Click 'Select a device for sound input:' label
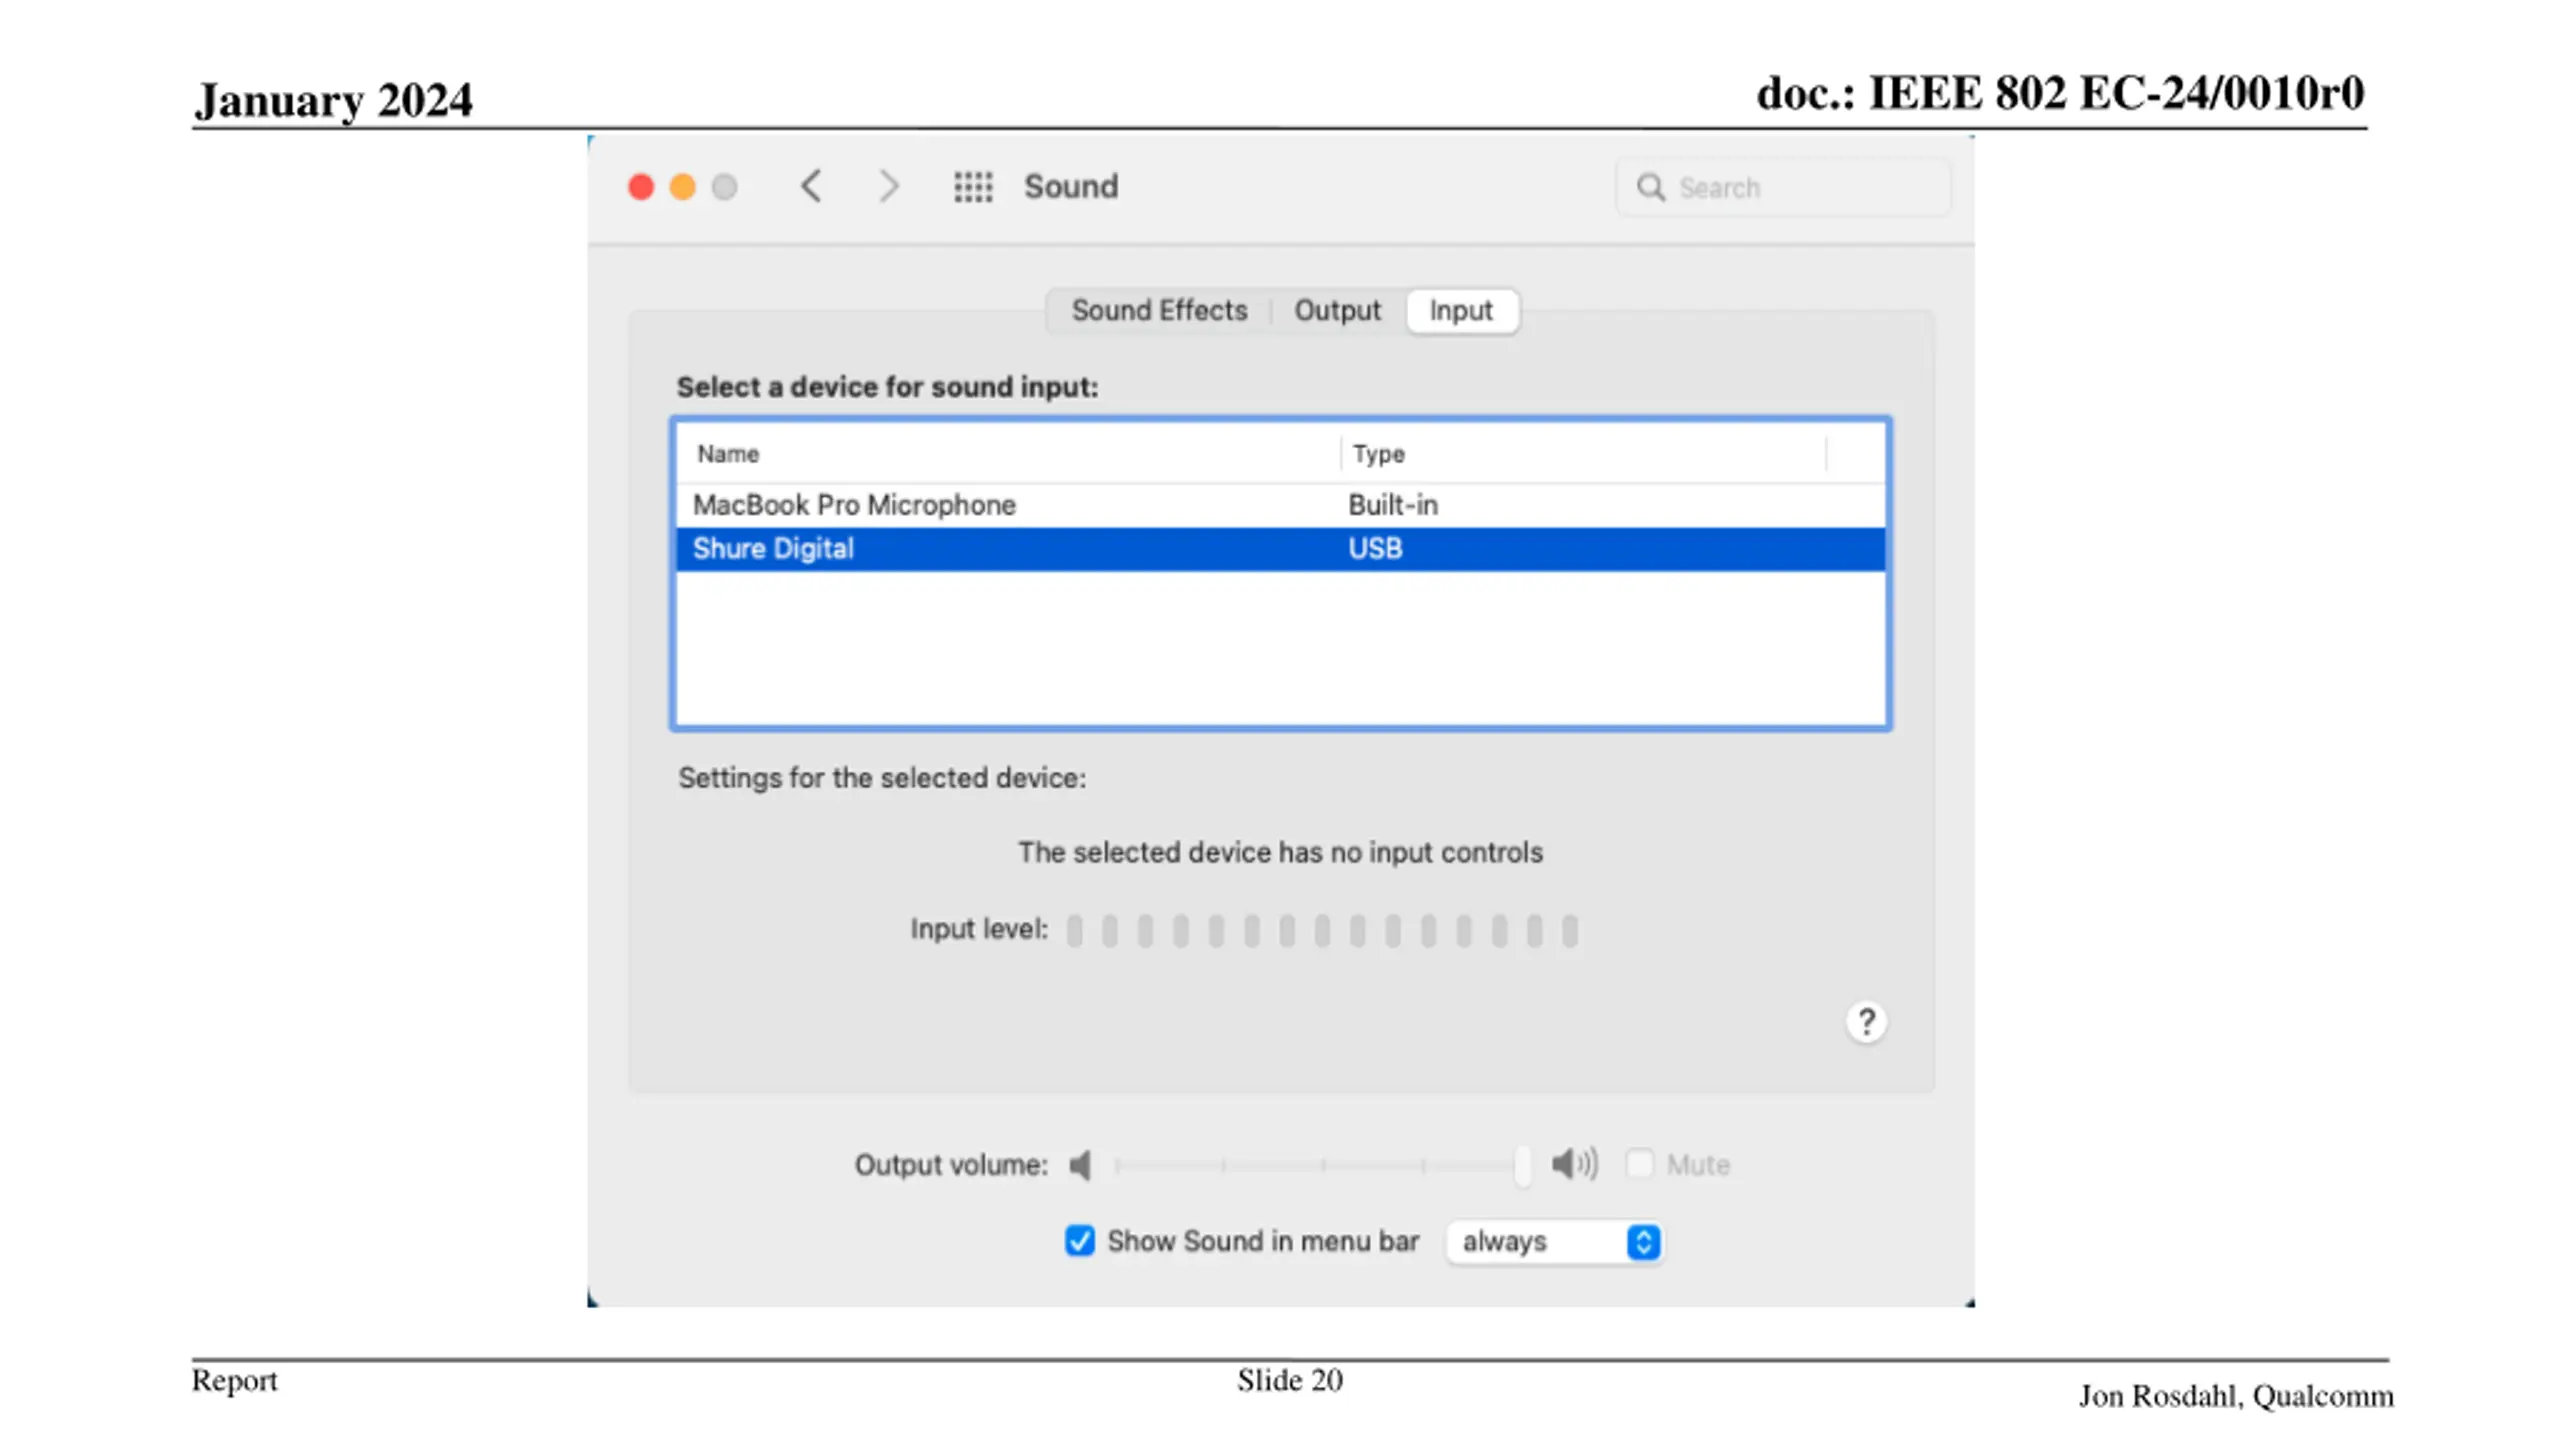2560x1440 pixels. 887,387
